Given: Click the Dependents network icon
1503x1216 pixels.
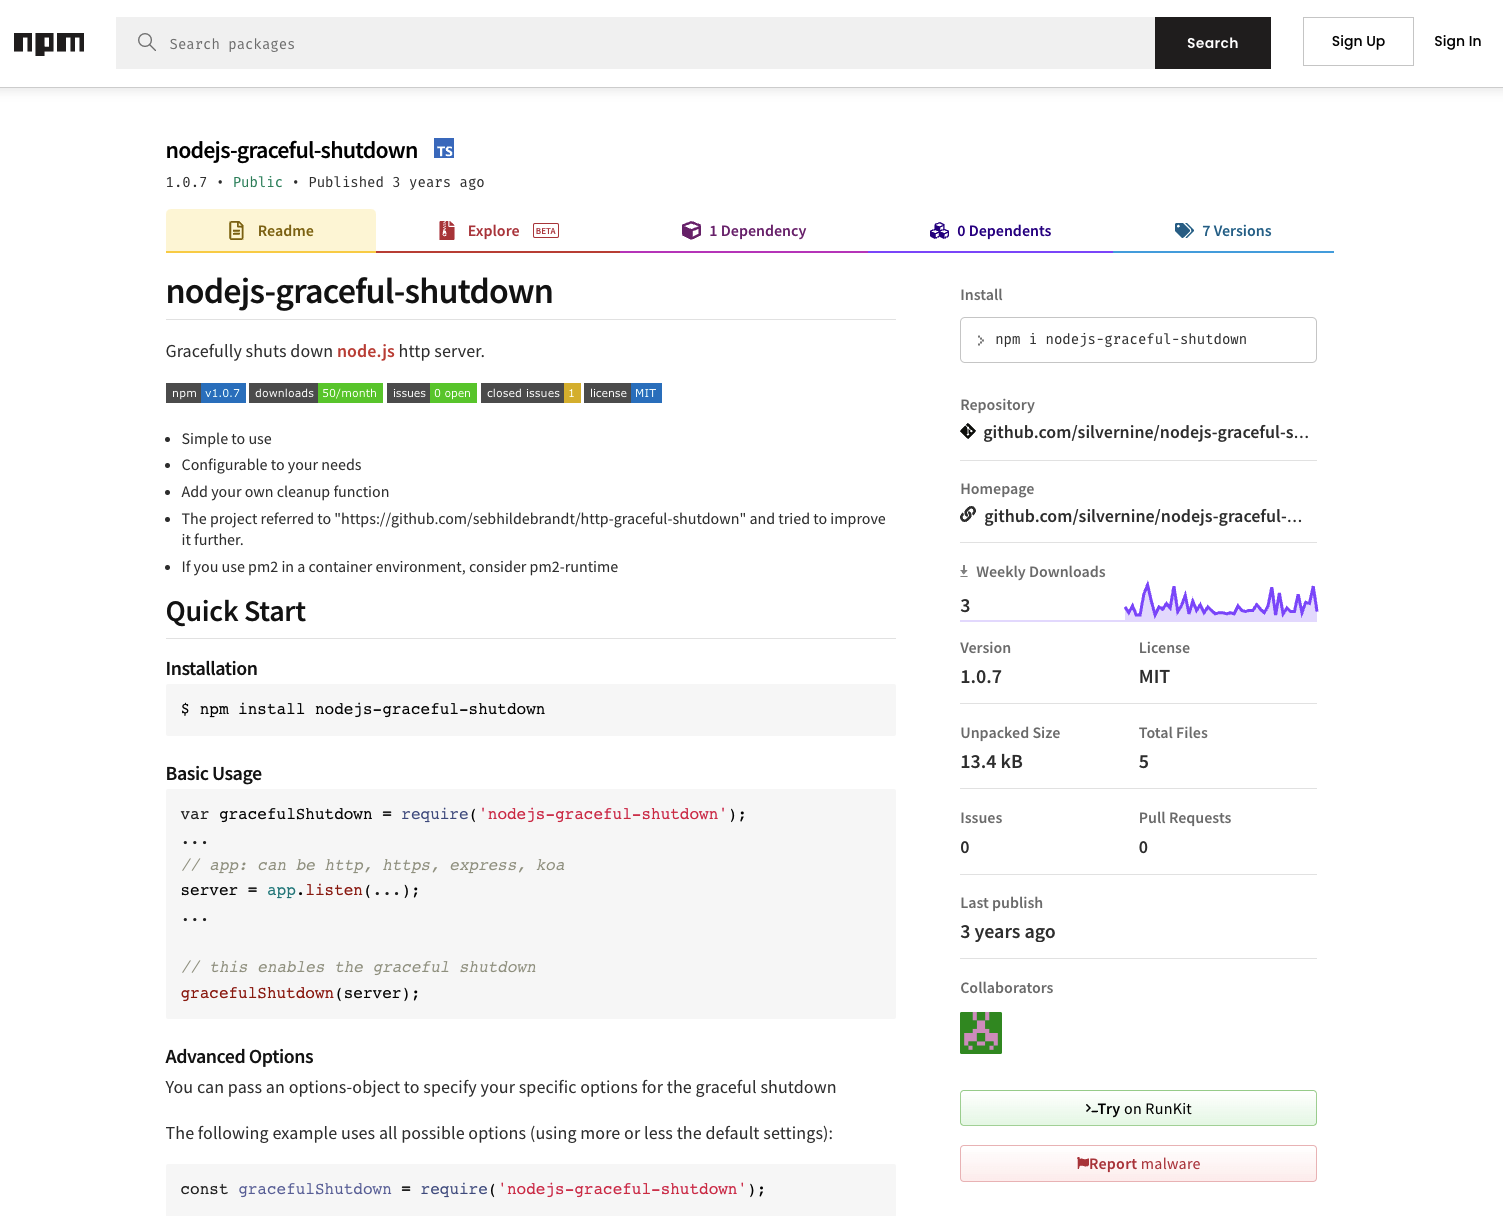Looking at the screenshot, I should (939, 230).
